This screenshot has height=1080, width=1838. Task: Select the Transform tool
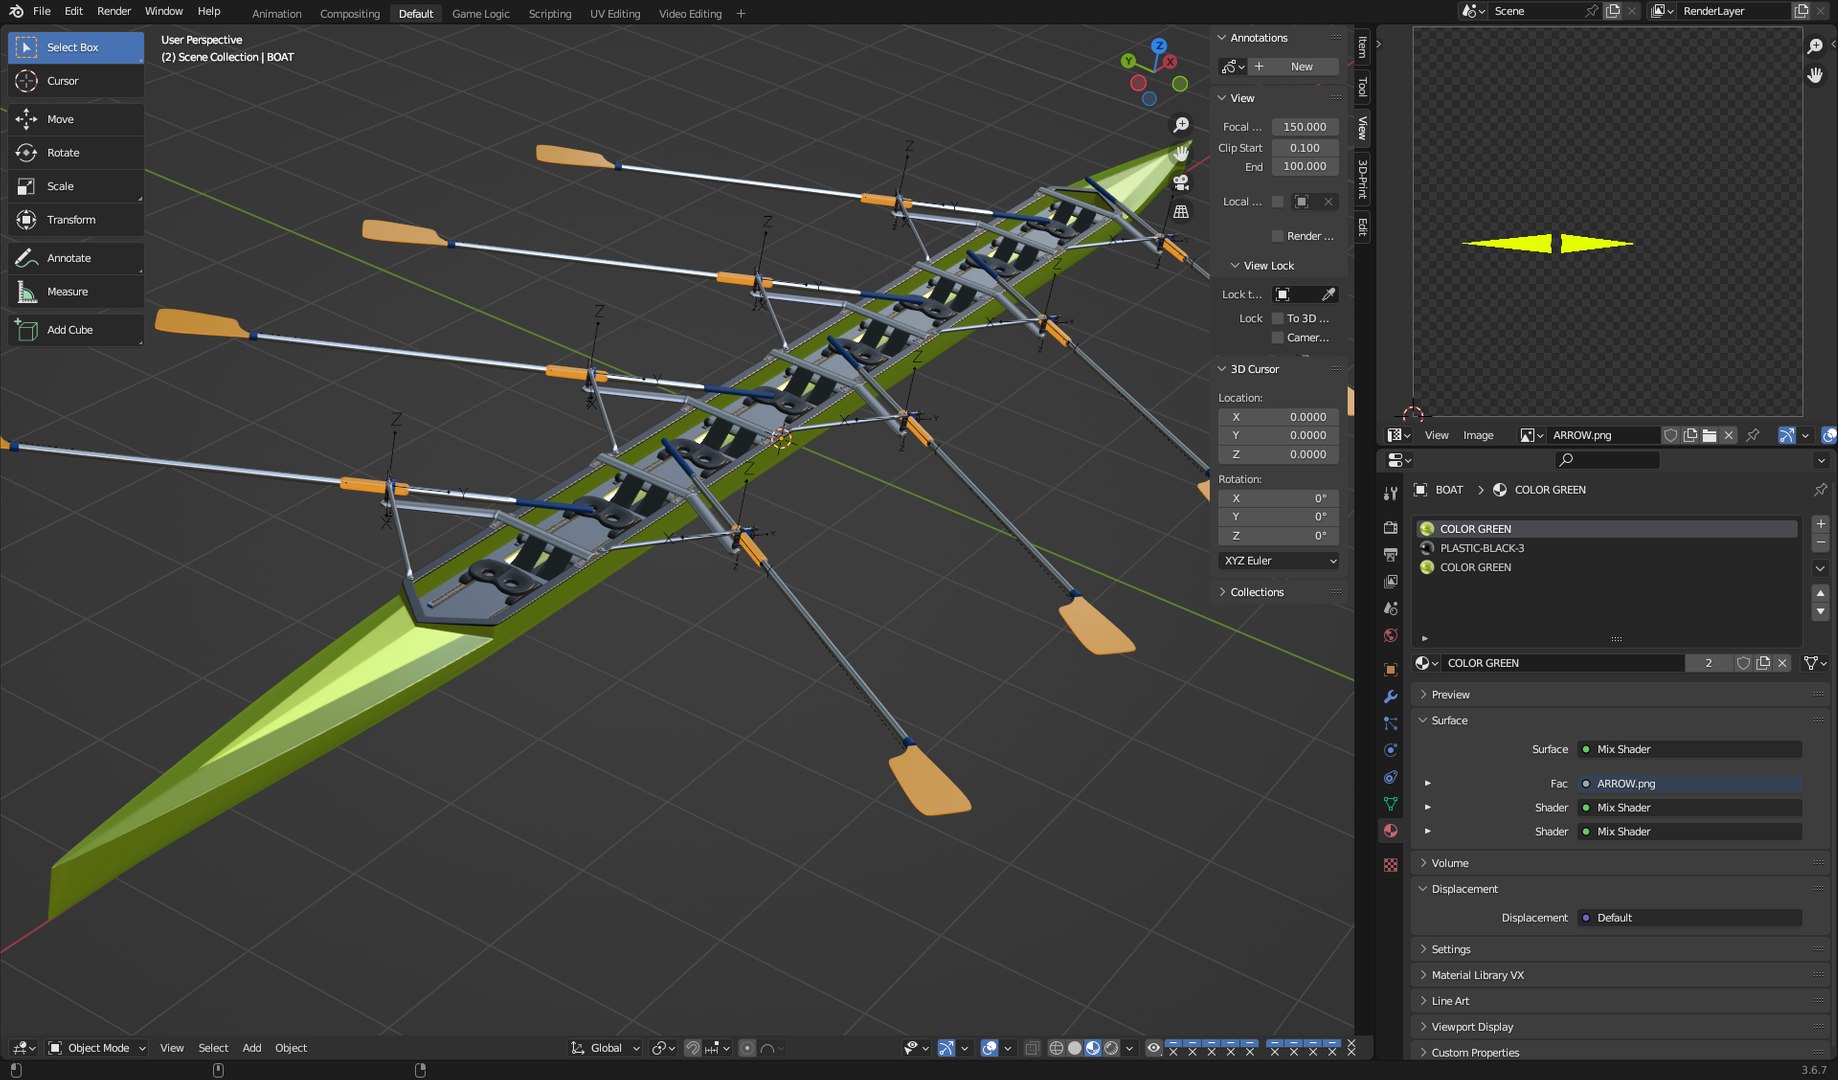coord(76,220)
